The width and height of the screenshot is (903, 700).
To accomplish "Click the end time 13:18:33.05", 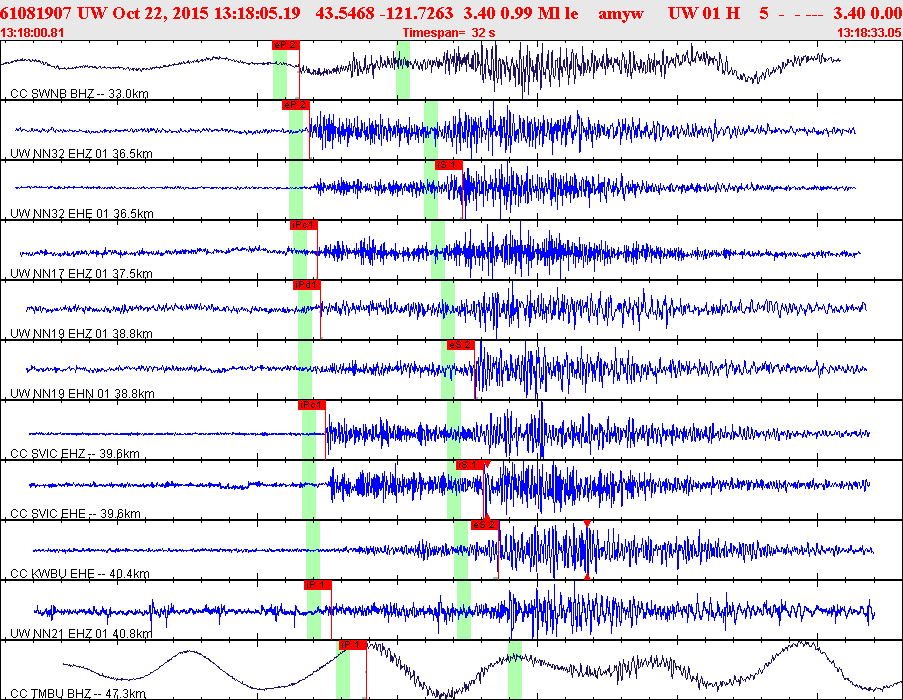I will pos(870,33).
